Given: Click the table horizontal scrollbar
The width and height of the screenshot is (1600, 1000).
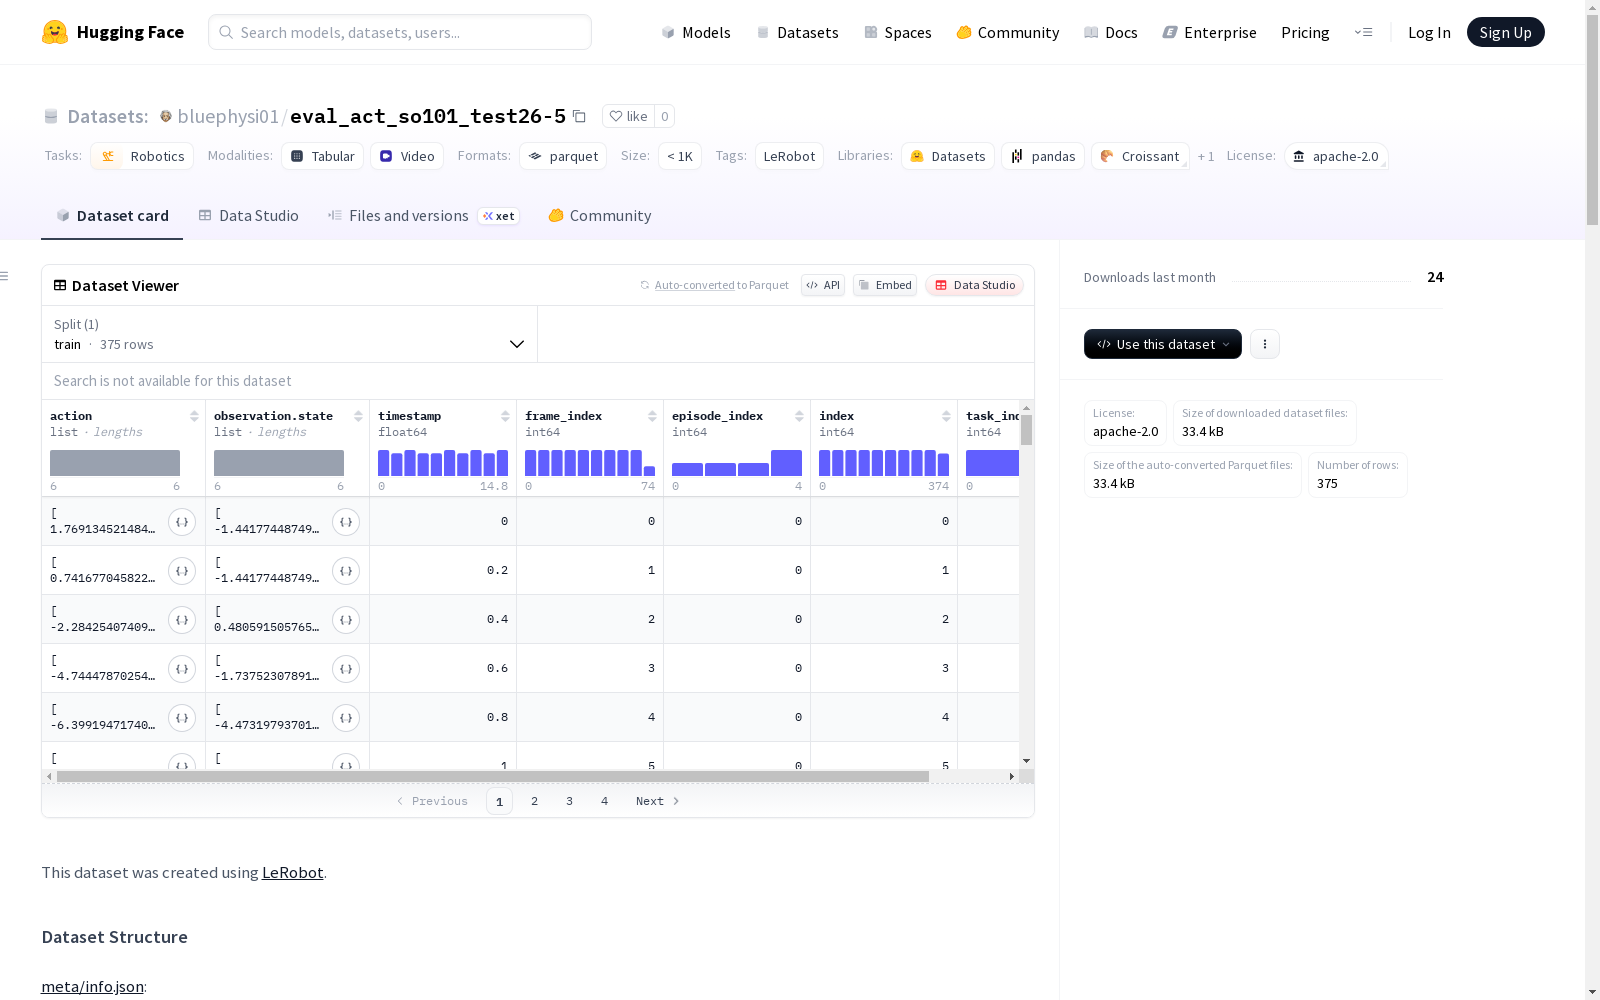Looking at the screenshot, I should (x=493, y=776).
